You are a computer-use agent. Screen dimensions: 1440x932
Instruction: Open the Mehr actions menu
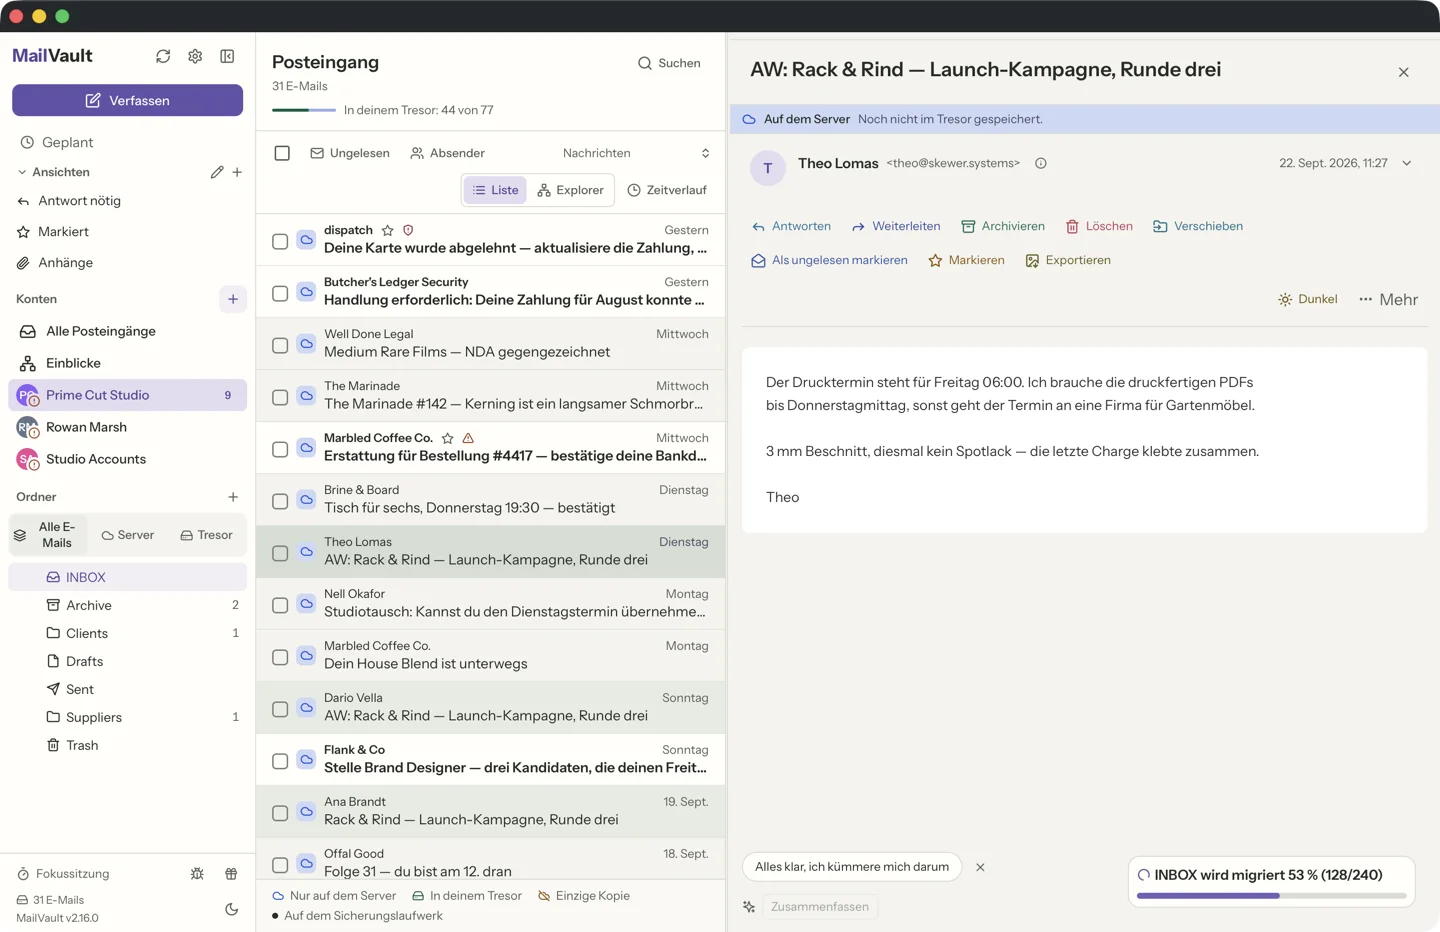pos(1389,299)
